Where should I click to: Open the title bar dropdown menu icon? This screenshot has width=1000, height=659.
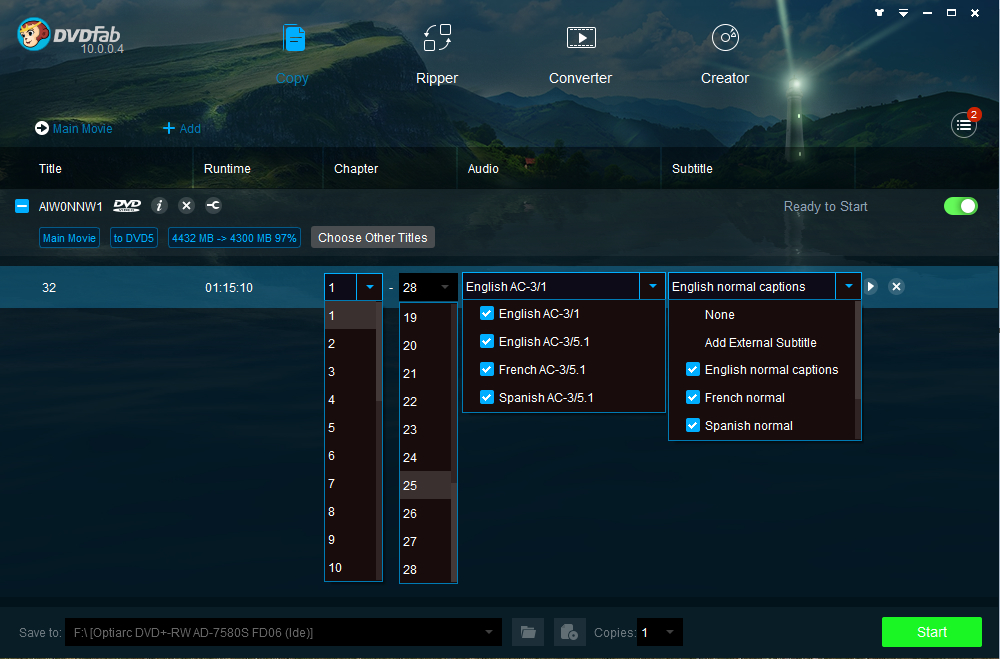903,12
